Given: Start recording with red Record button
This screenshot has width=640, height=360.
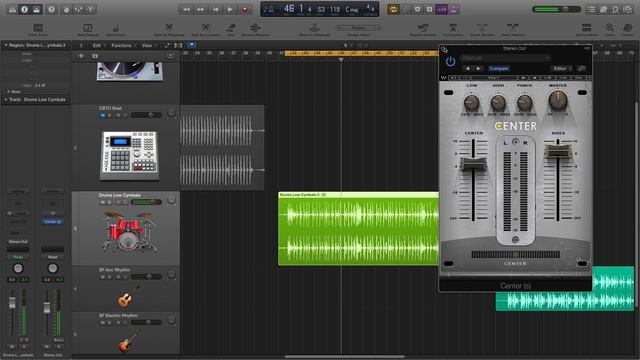Looking at the screenshot, I should coord(245,9).
